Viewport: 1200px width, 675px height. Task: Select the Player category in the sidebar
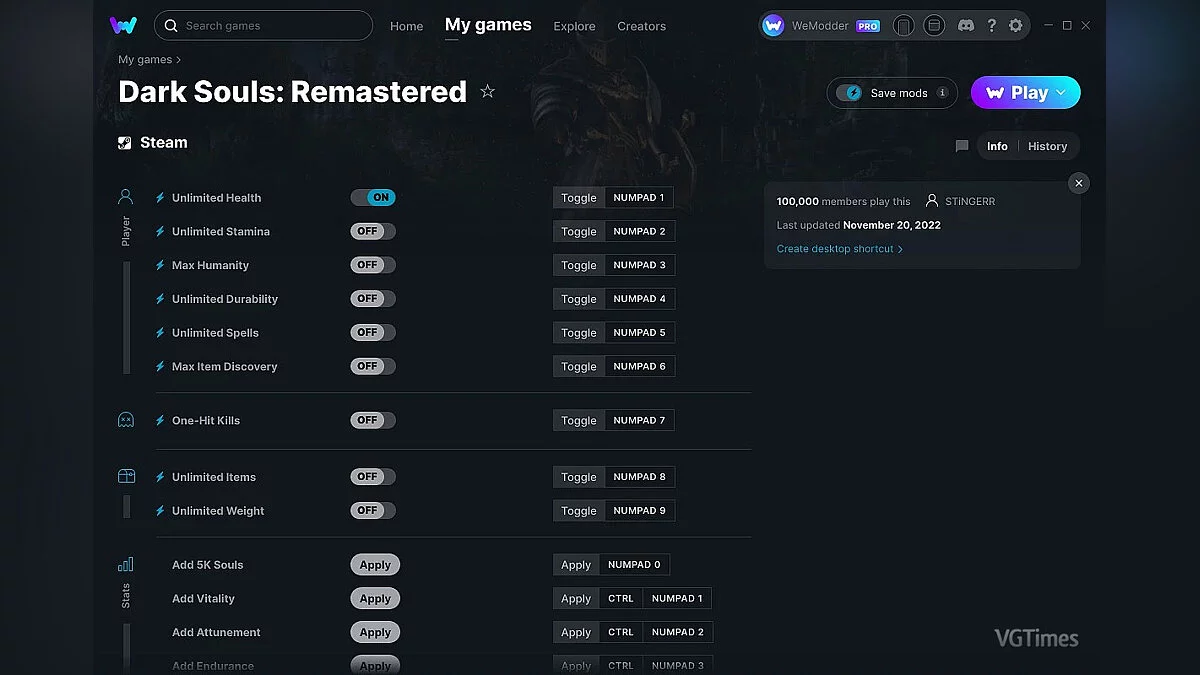click(124, 196)
